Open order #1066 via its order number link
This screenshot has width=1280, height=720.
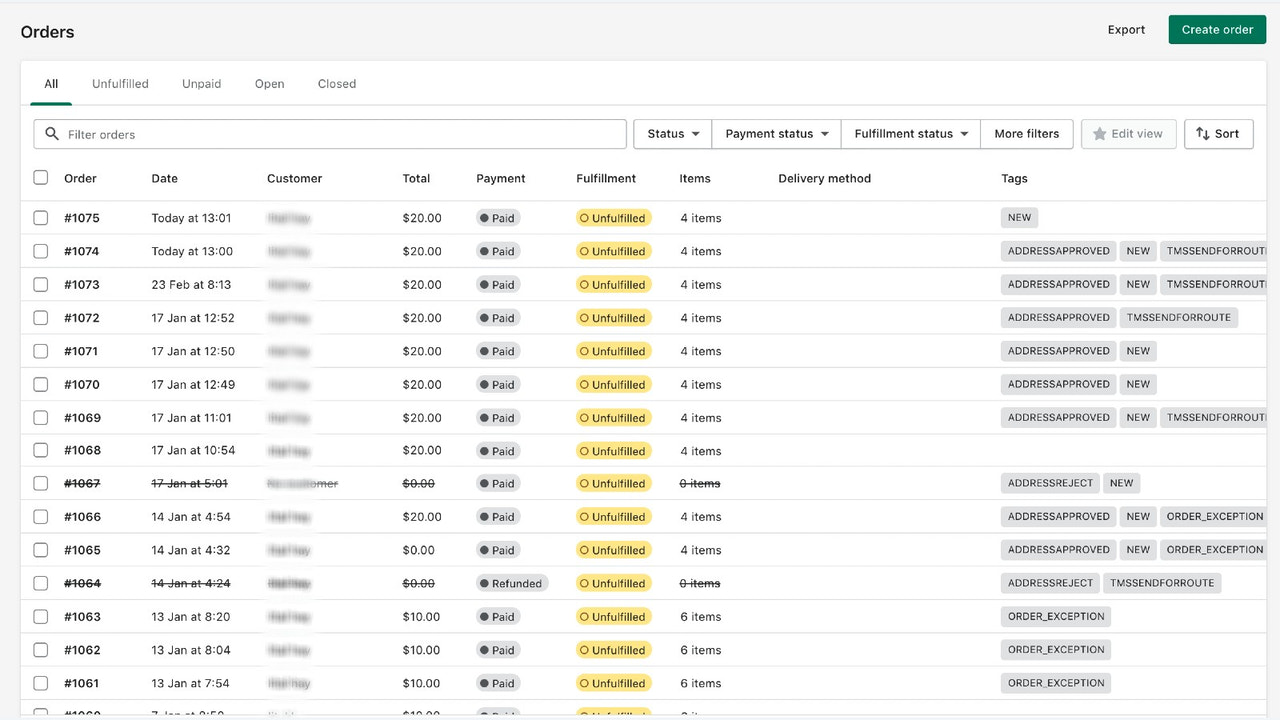coord(82,516)
